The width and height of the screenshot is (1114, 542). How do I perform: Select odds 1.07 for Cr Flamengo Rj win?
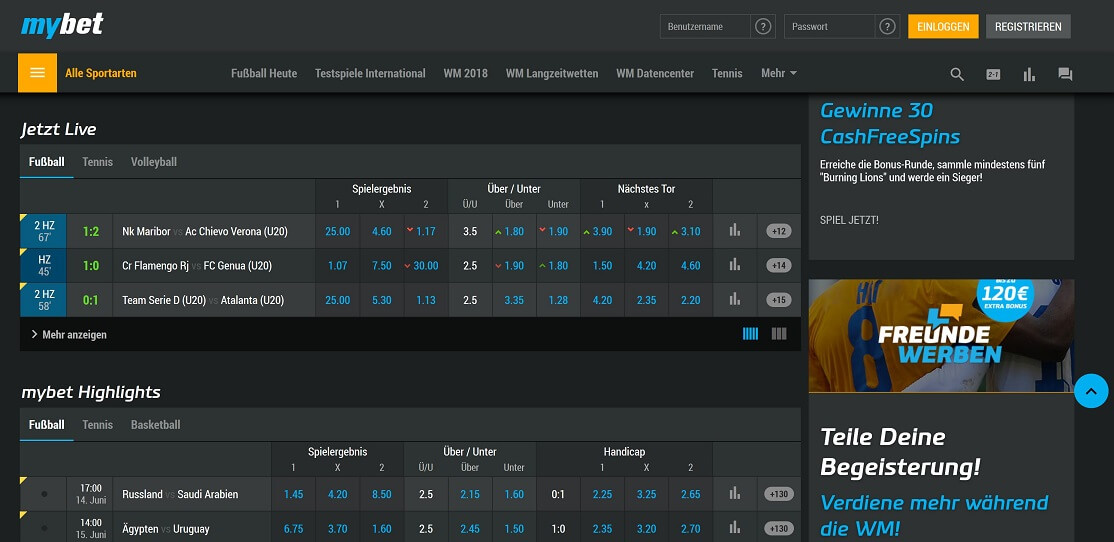[x=337, y=266]
